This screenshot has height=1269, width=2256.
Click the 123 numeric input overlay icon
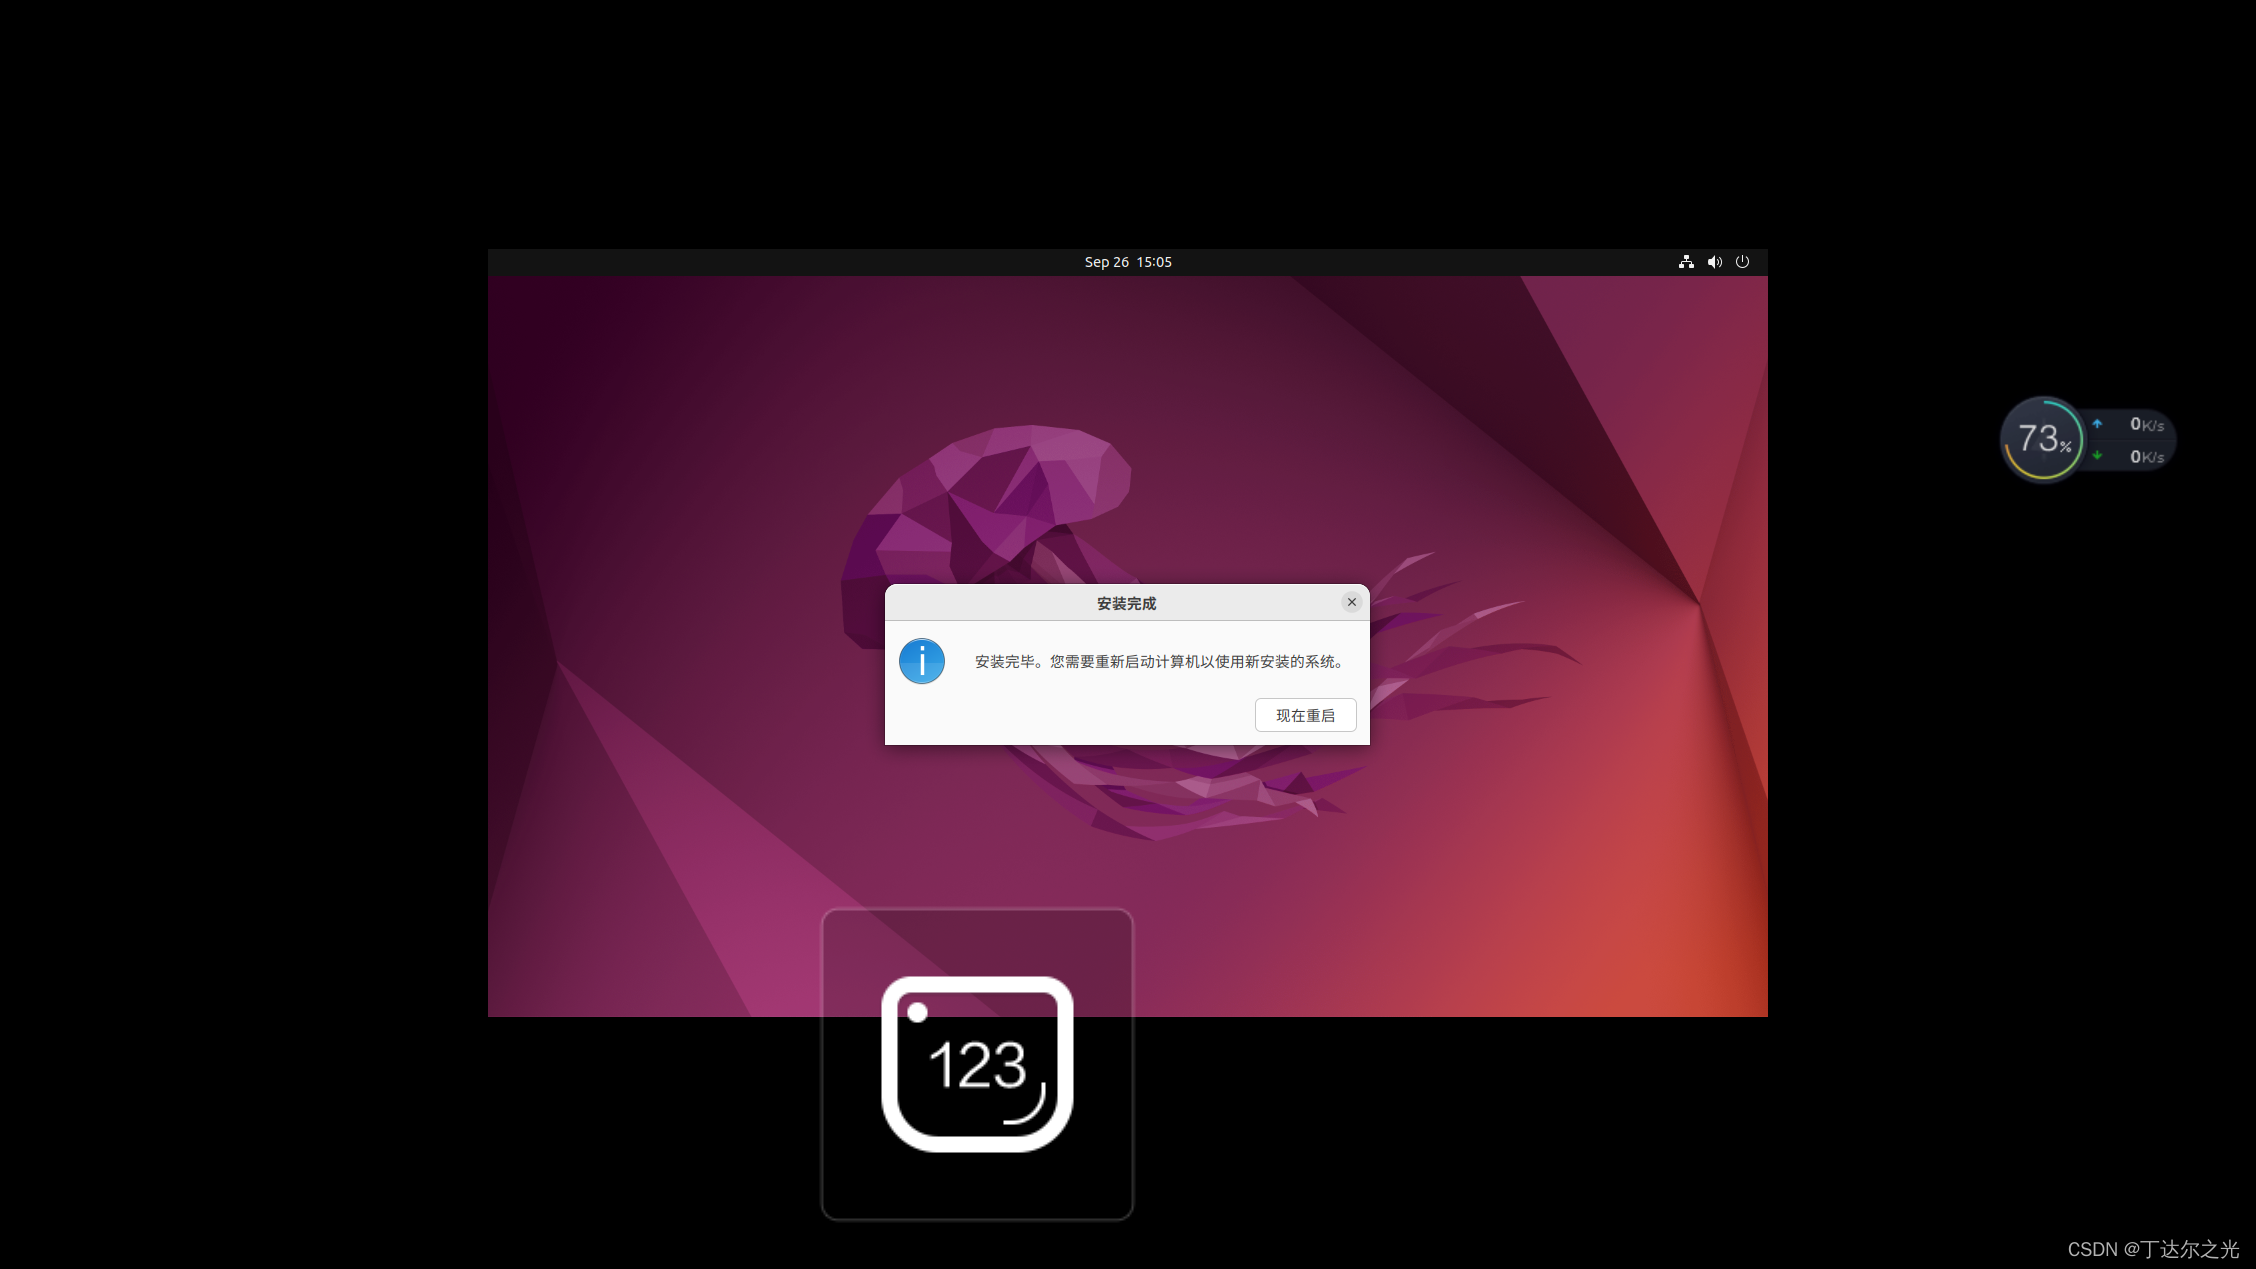(x=977, y=1064)
